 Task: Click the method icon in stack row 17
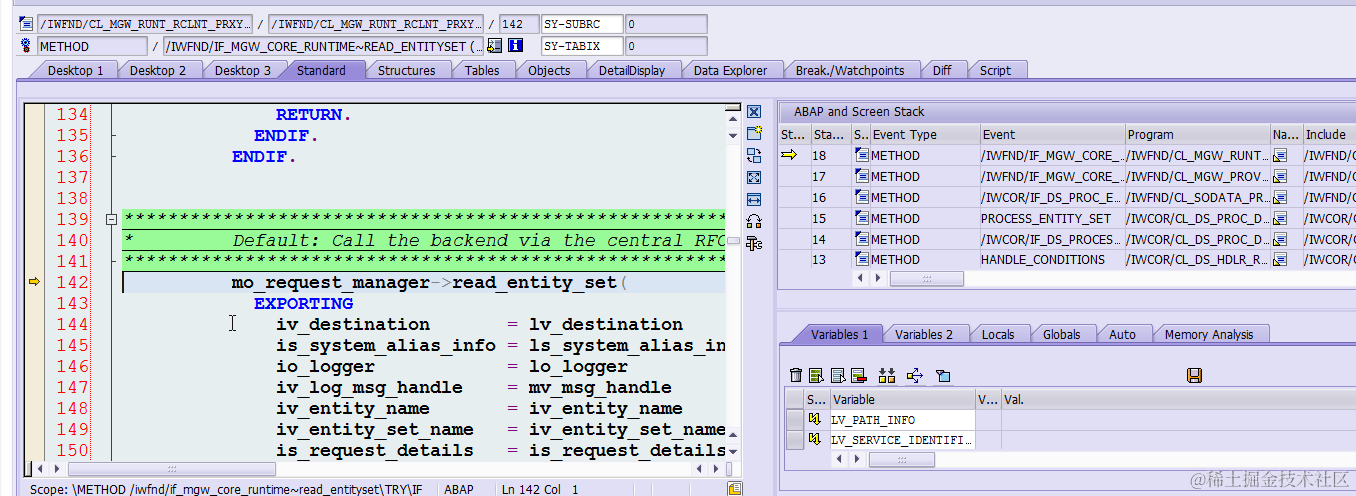[x=862, y=176]
